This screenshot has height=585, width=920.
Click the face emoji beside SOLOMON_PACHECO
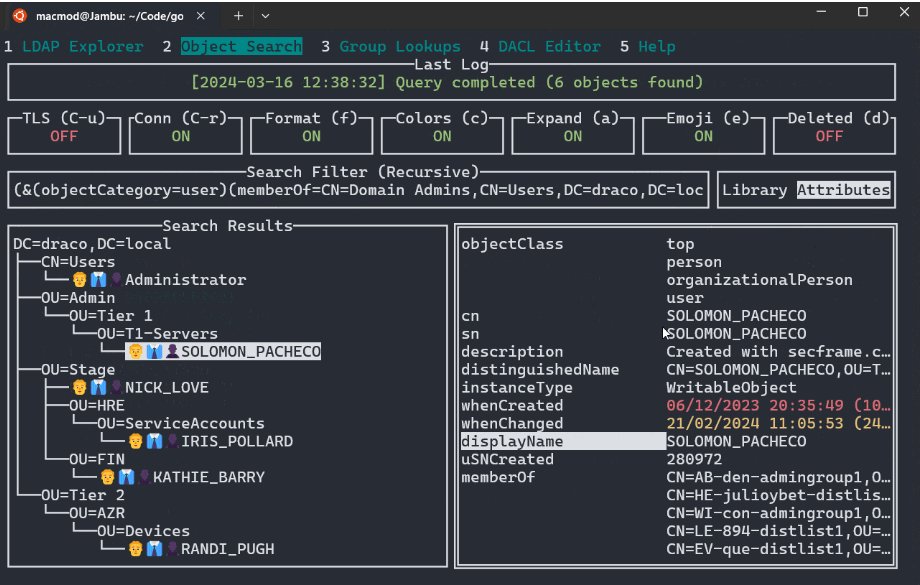coord(136,351)
